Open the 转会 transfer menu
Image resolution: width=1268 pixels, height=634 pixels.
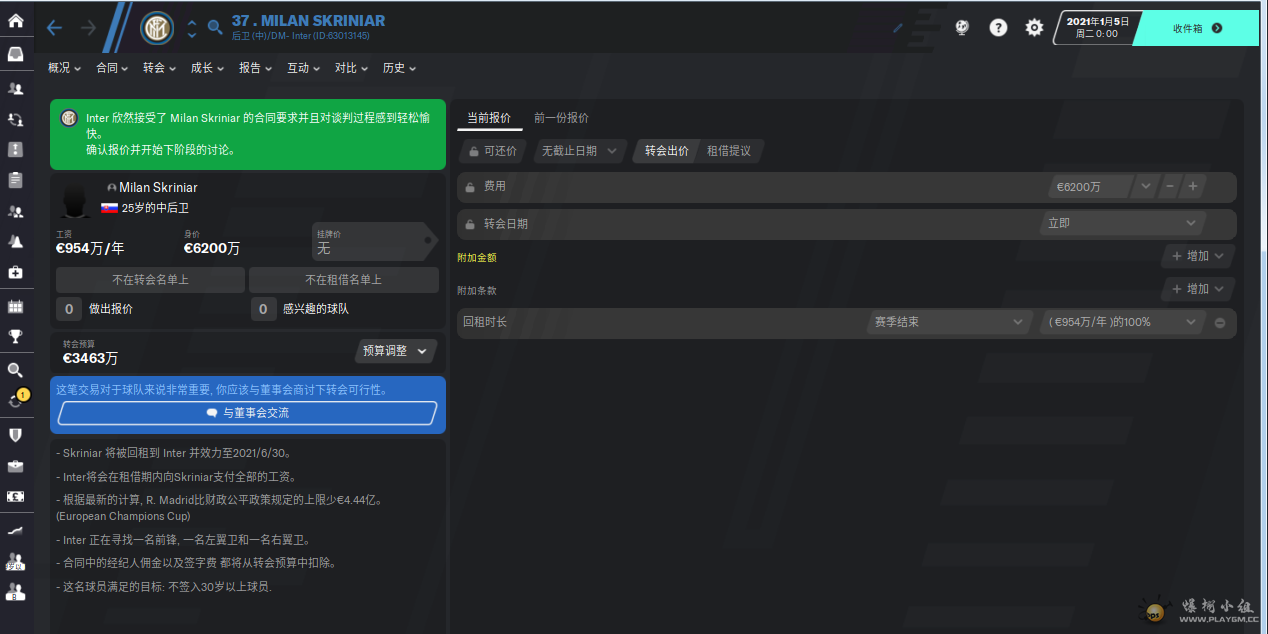[160, 68]
